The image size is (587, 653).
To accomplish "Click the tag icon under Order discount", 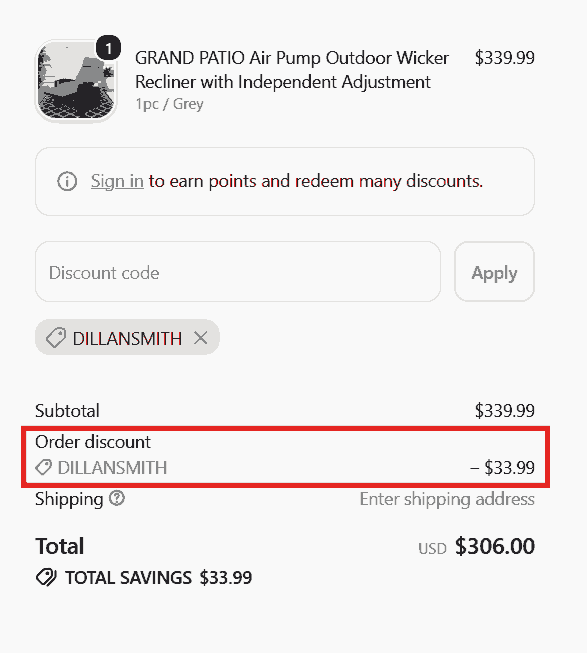I will tap(43, 467).
